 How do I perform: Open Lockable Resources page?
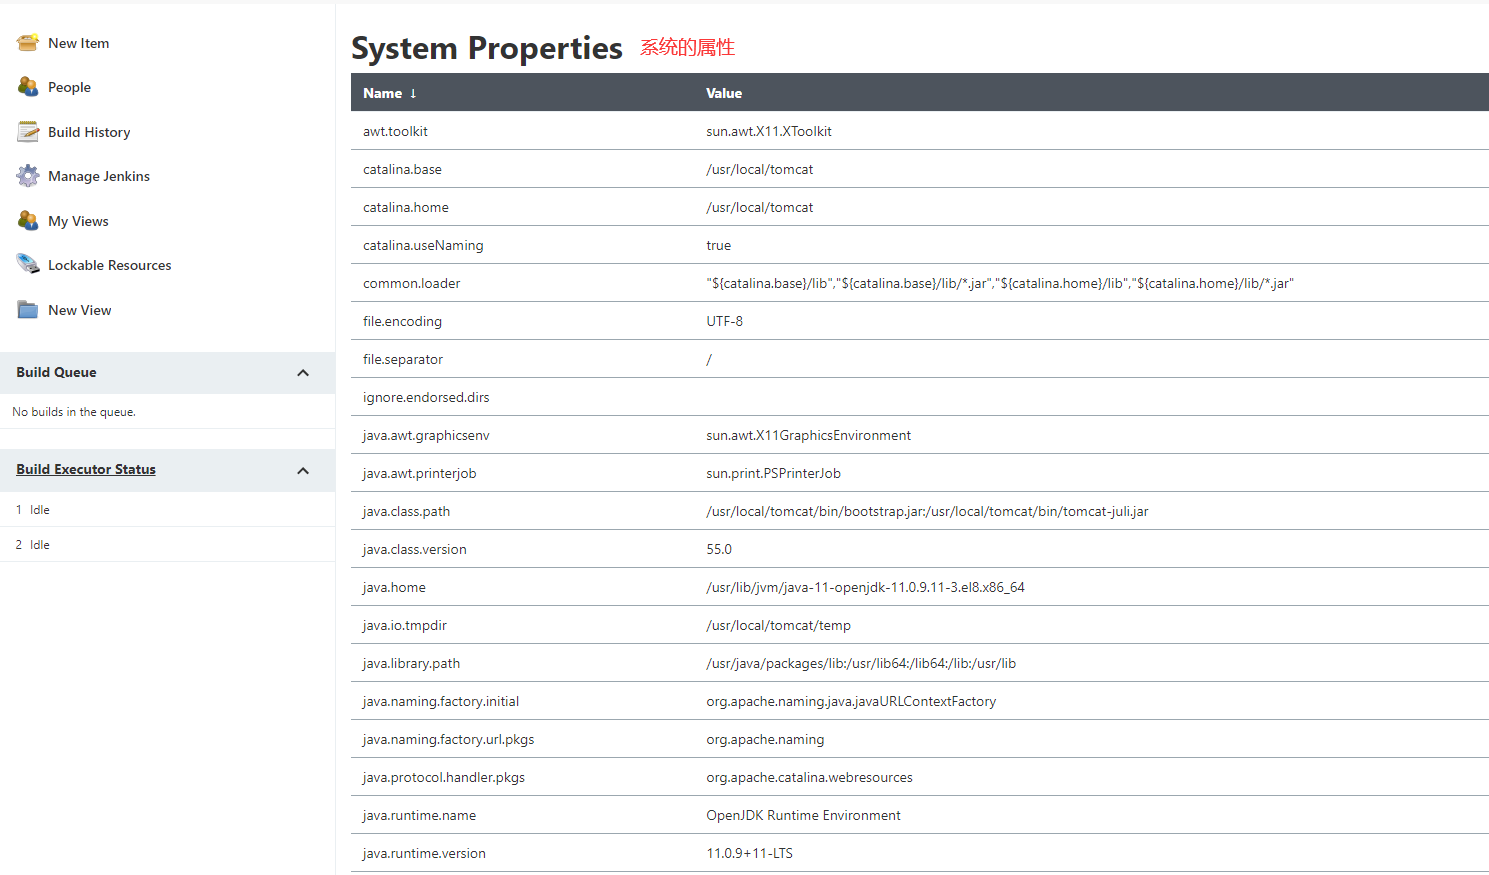[110, 265]
